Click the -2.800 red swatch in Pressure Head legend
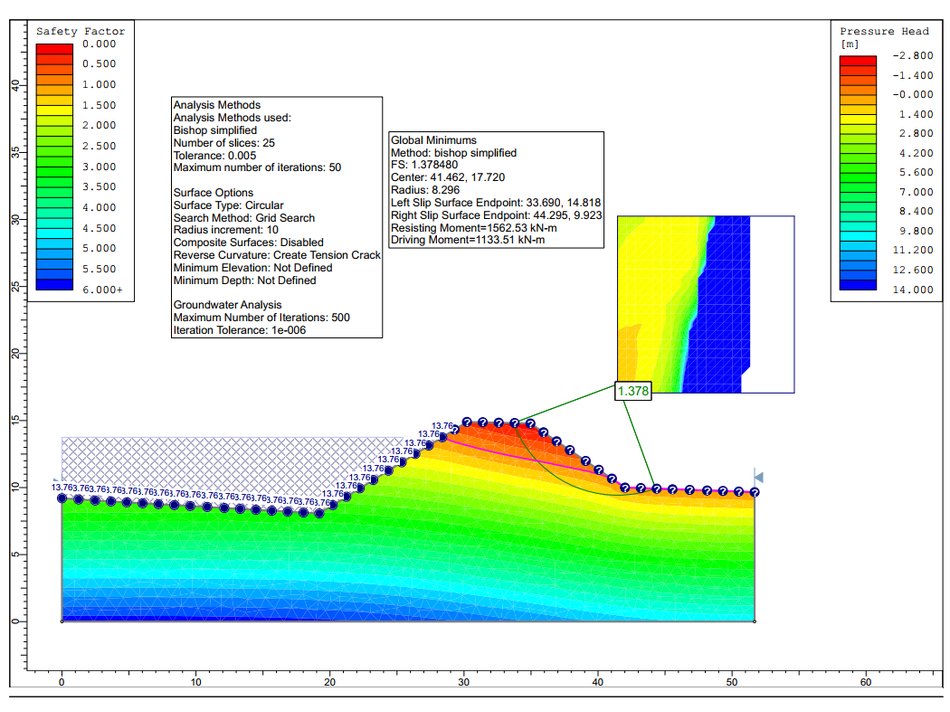Viewport: 950px width, 712px height. pos(858,61)
